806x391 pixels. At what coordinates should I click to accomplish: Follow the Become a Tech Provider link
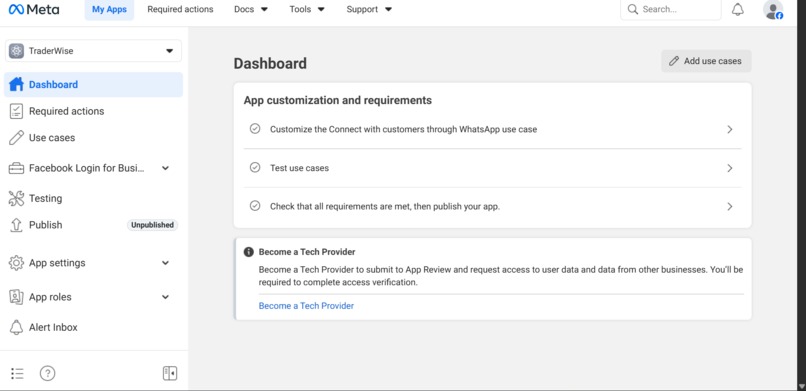pos(306,306)
